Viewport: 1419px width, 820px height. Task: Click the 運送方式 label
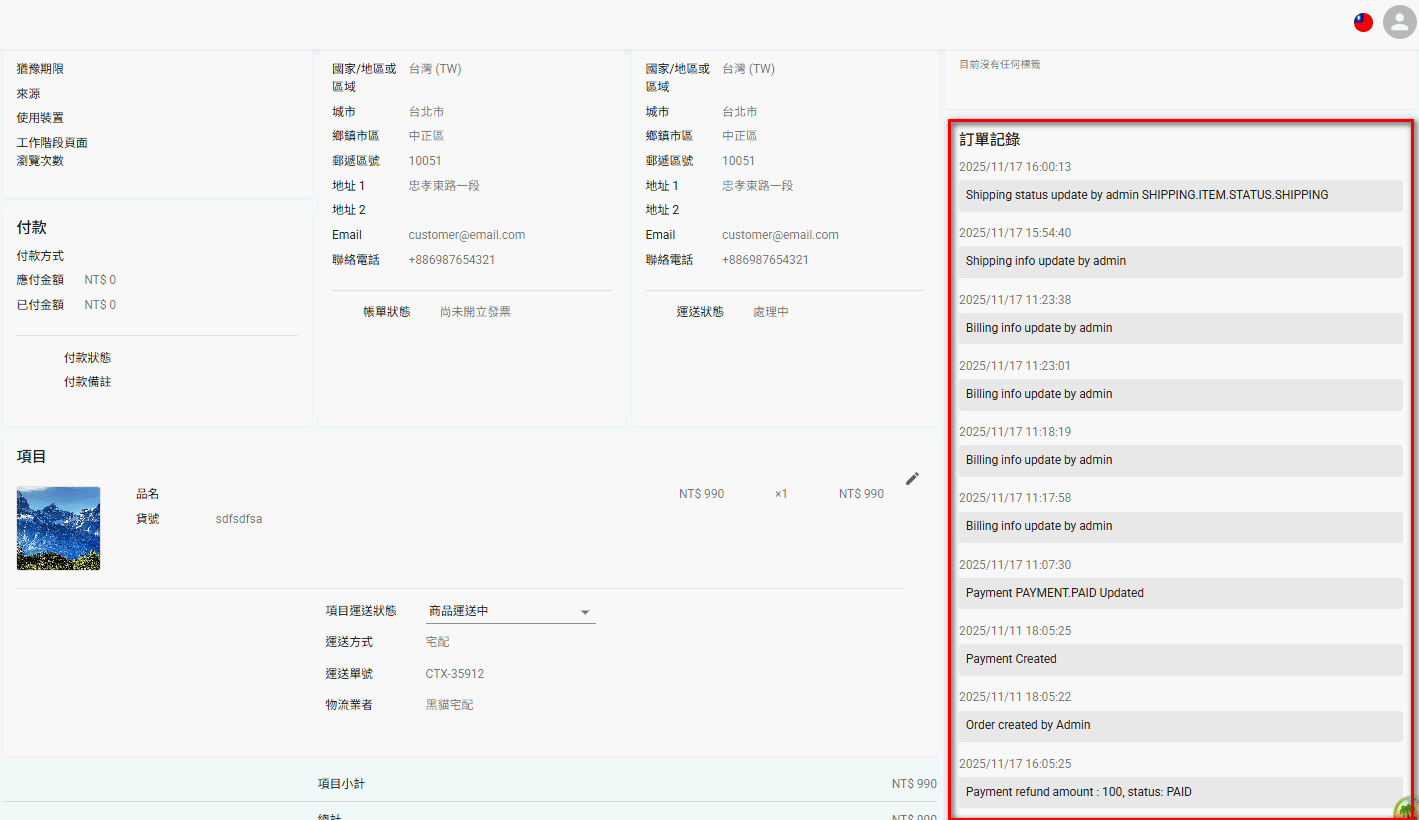point(349,642)
